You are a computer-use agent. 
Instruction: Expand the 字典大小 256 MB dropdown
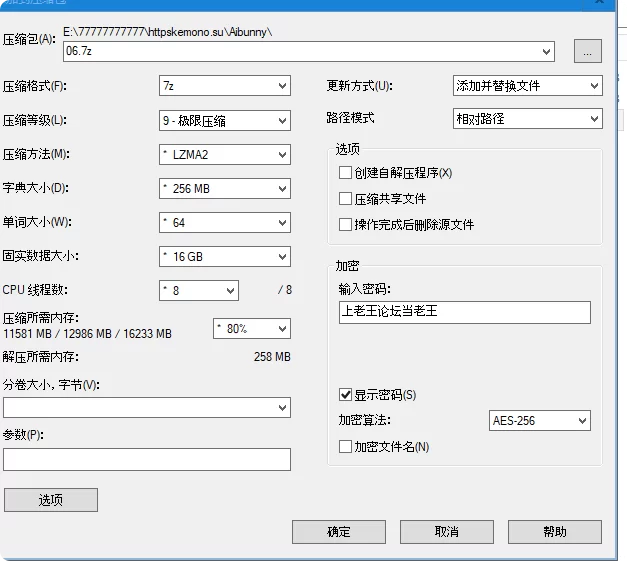(225, 188)
